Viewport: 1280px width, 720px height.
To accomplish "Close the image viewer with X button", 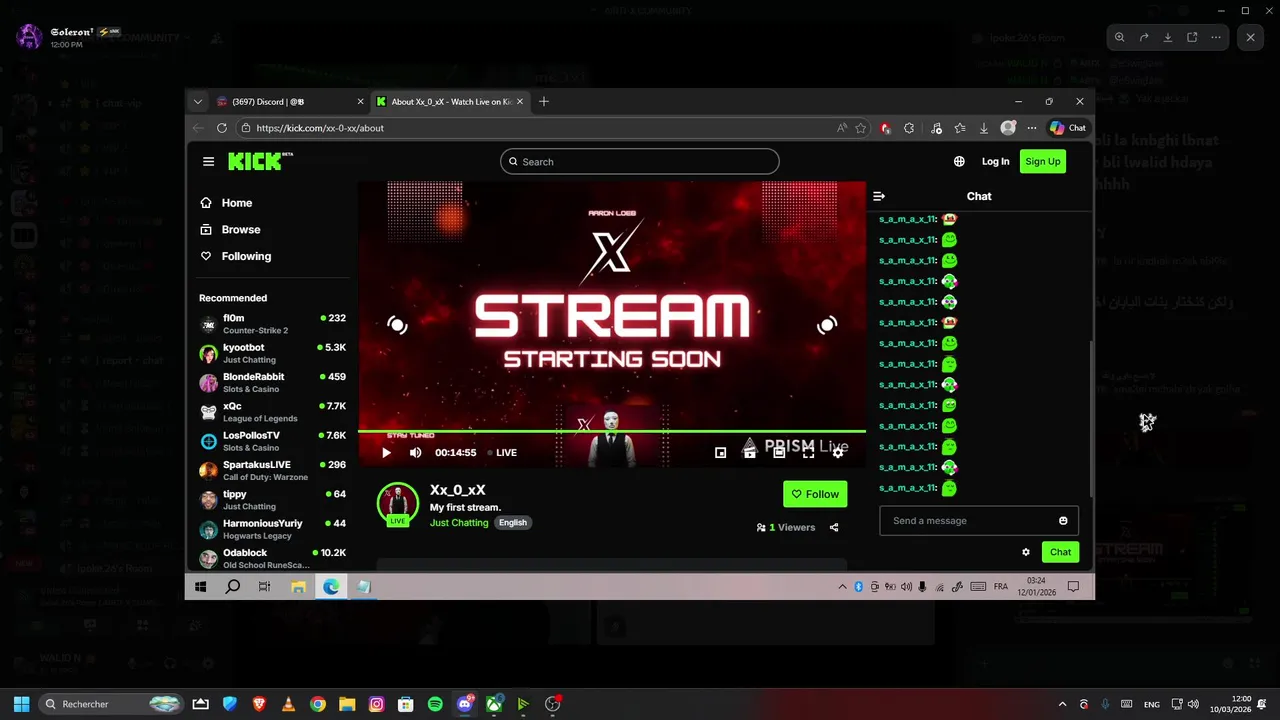I will tap(1250, 37).
